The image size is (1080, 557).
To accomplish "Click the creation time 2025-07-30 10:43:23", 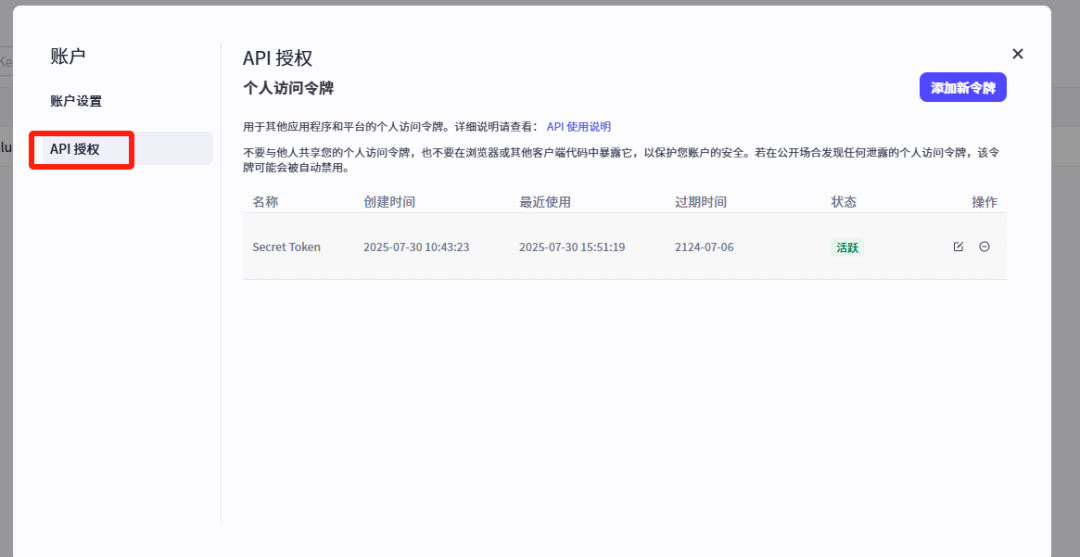I will [x=416, y=247].
